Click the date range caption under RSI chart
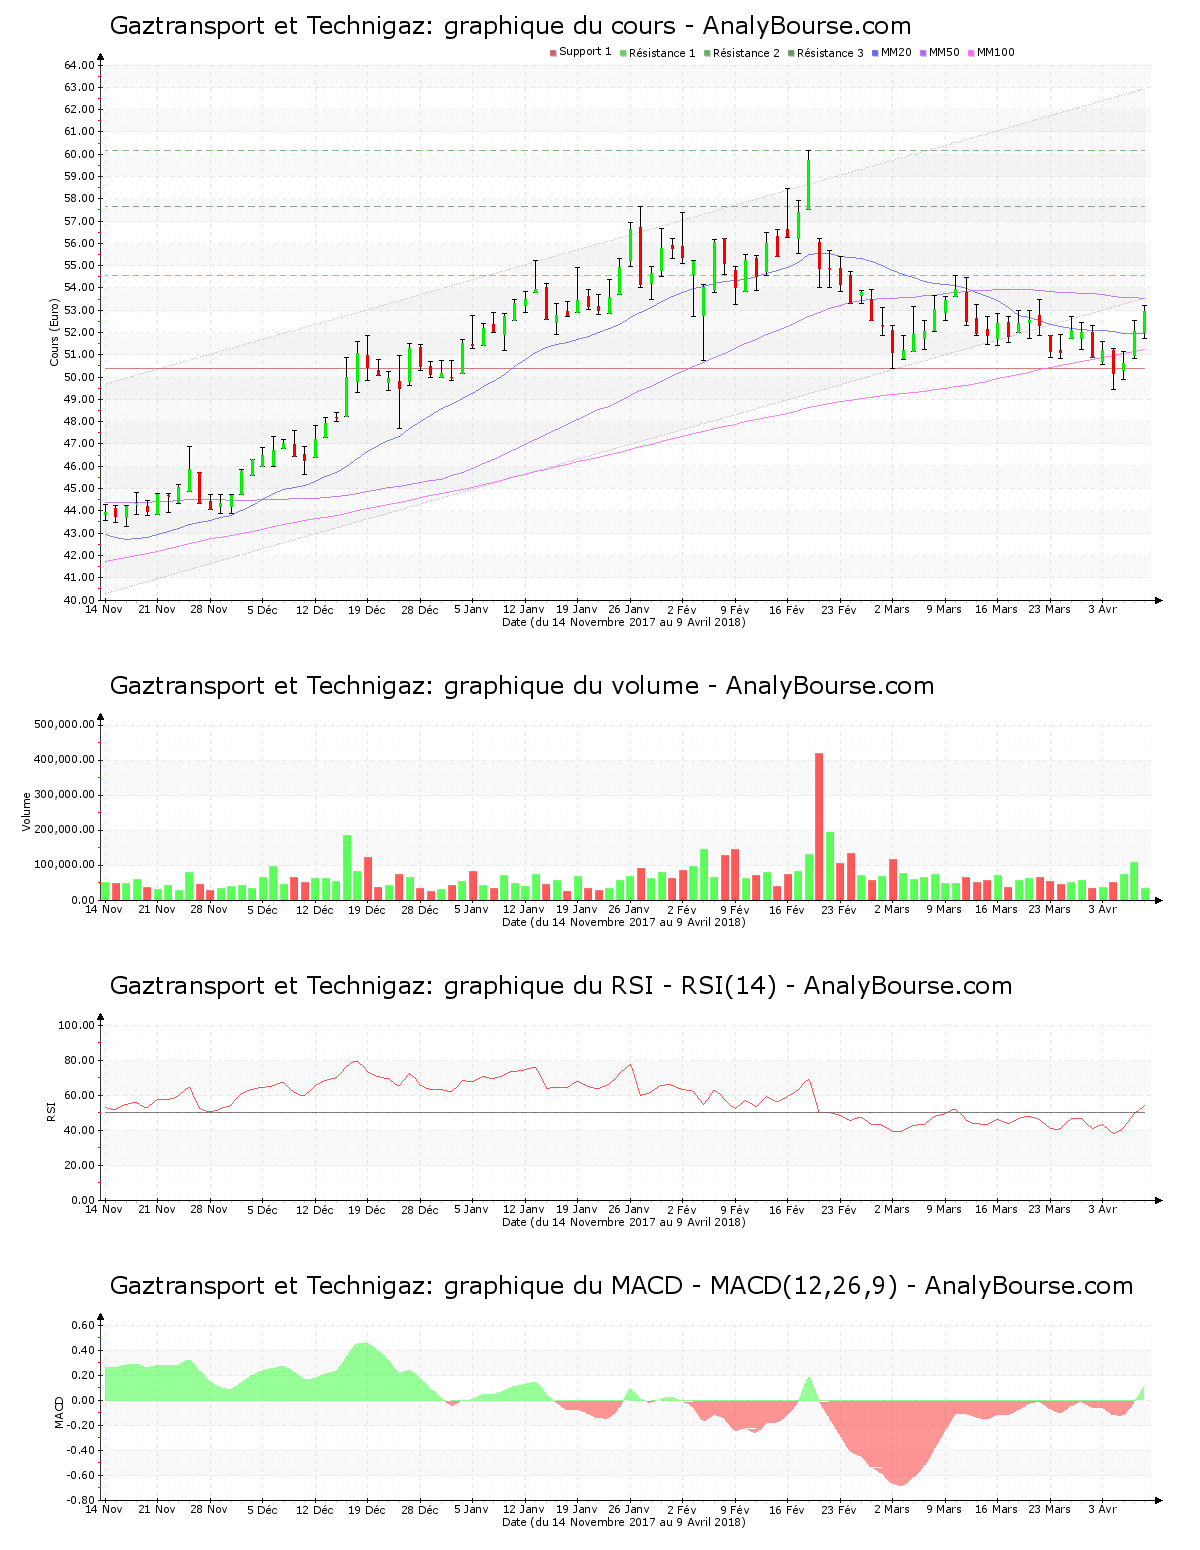1200x1550 pixels. [623, 1222]
